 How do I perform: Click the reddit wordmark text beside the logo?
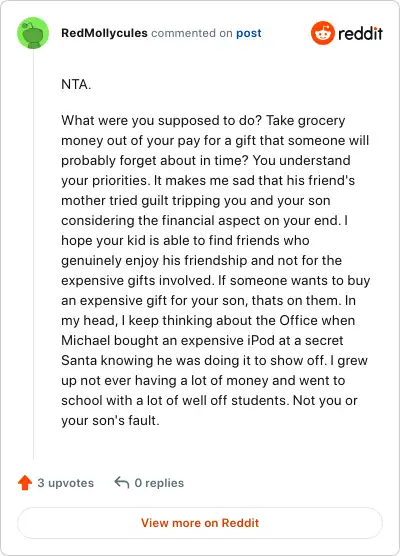tap(360, 34)
